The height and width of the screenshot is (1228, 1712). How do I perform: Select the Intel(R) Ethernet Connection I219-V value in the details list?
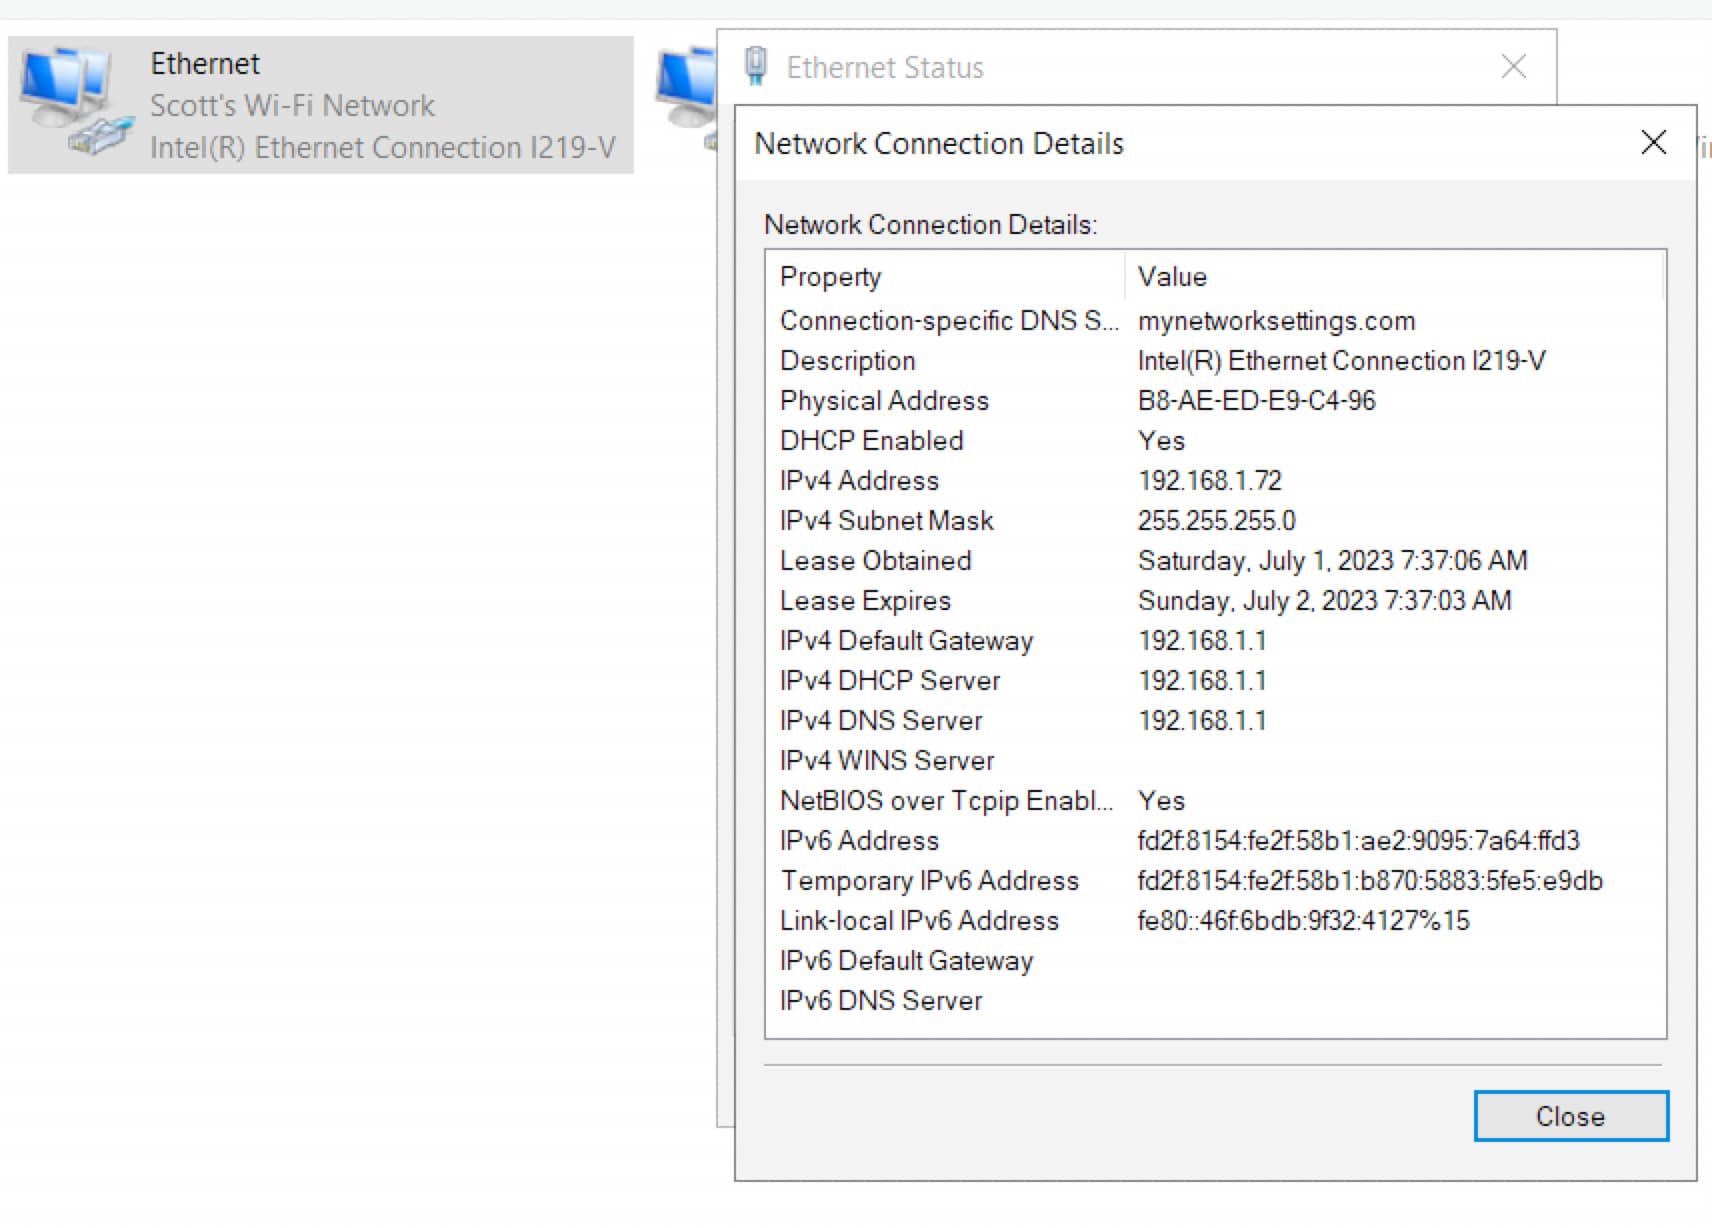pyautogui.click(x=1341, y=361)
